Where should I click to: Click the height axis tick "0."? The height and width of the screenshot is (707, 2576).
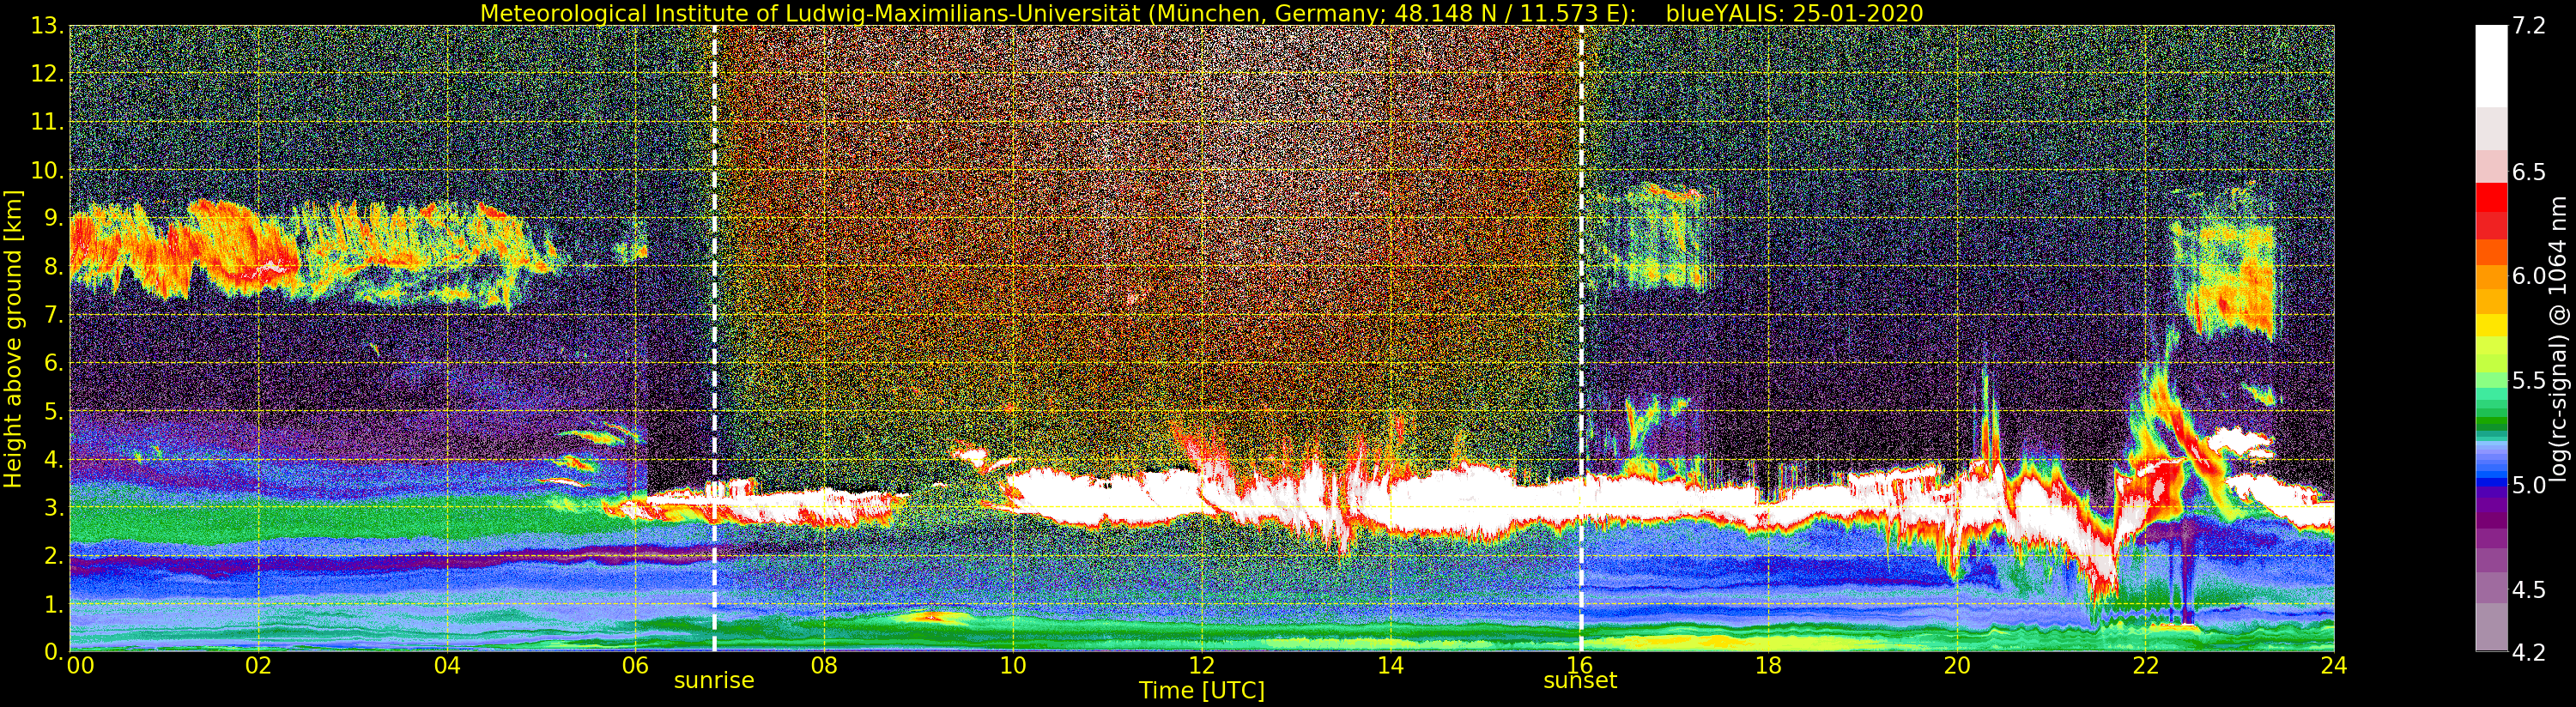(54, 651)
